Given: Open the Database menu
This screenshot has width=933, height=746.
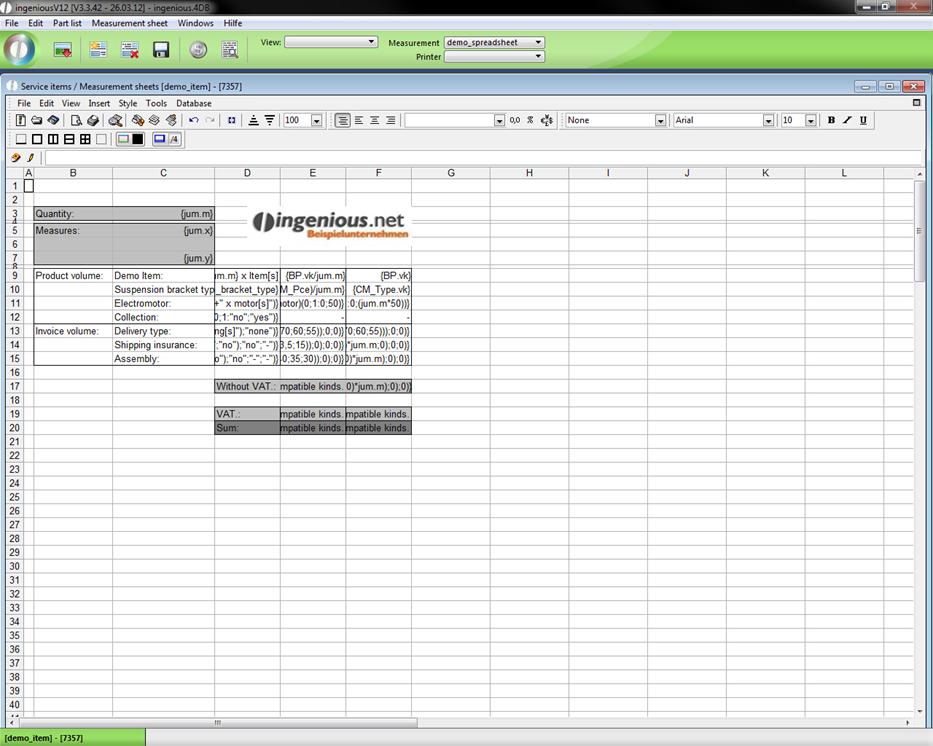Looking at the screenshot, I should click(193, 103).
